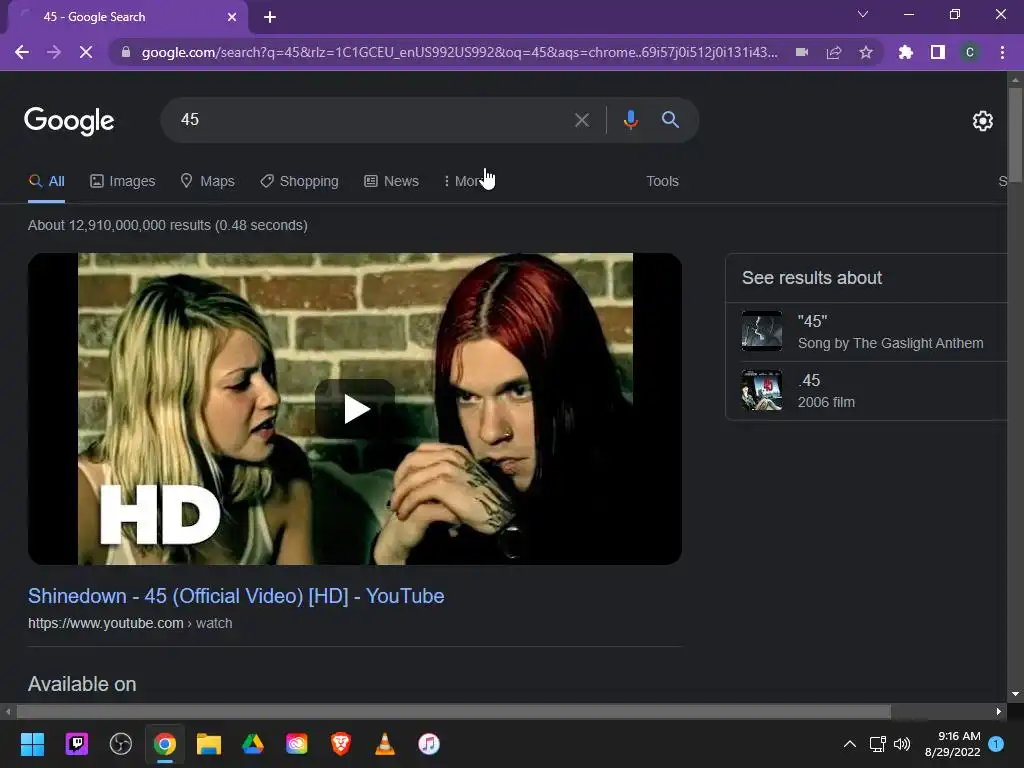Click The Gaslight Anthem song thumbnail
The image size is (1024, 768).
click(761, 331)
